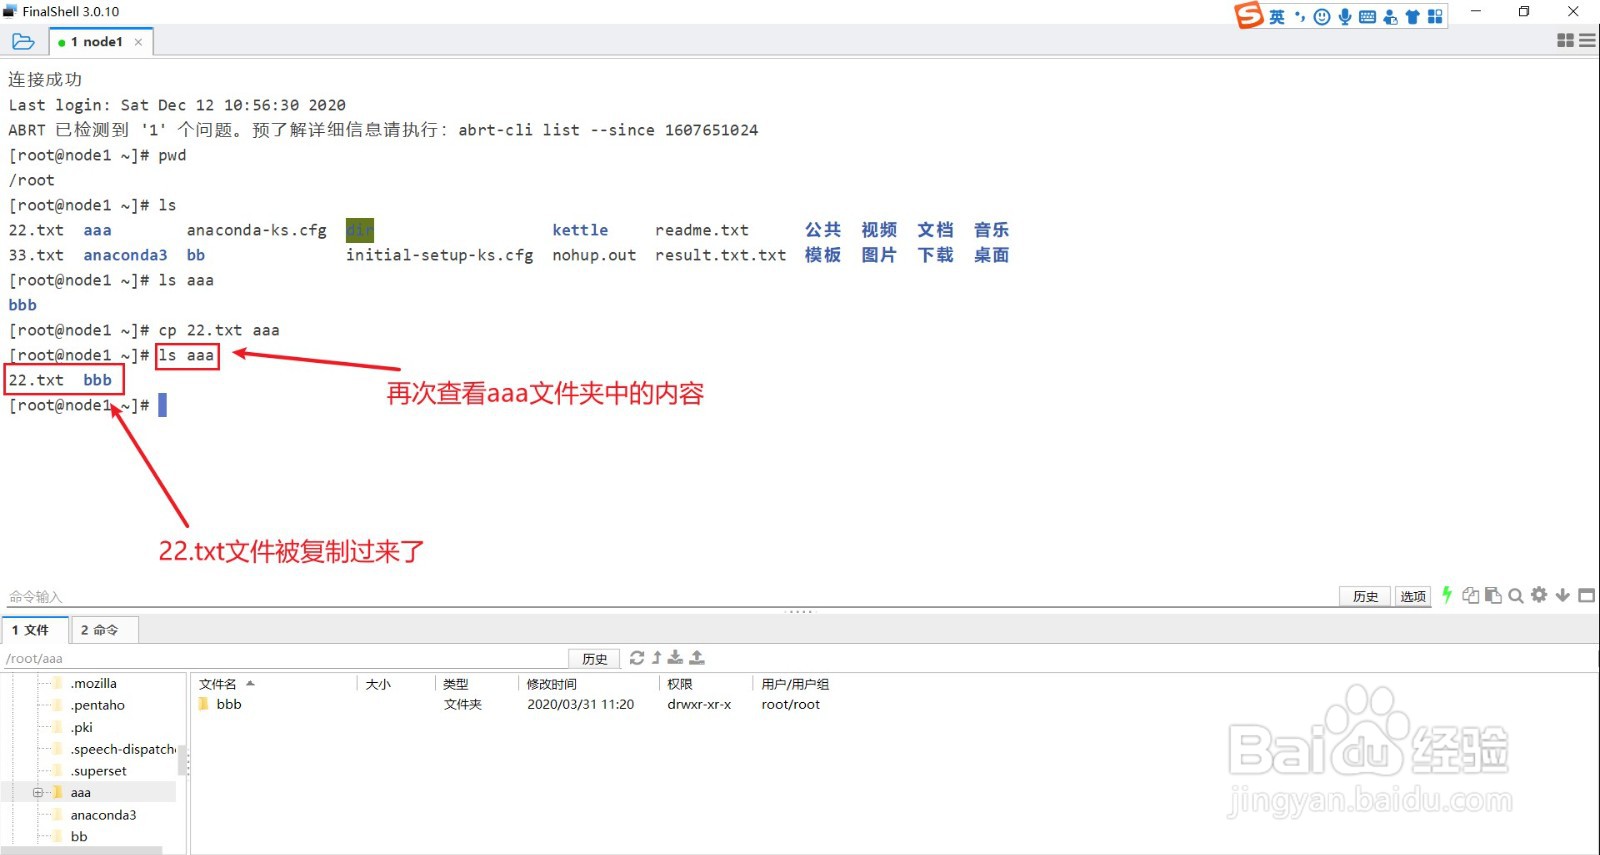Image resolution: width=1600 pixels, height=855 pixels.
Task: Open Sogou soft keyboard
Action: (x=1368, y=17)
